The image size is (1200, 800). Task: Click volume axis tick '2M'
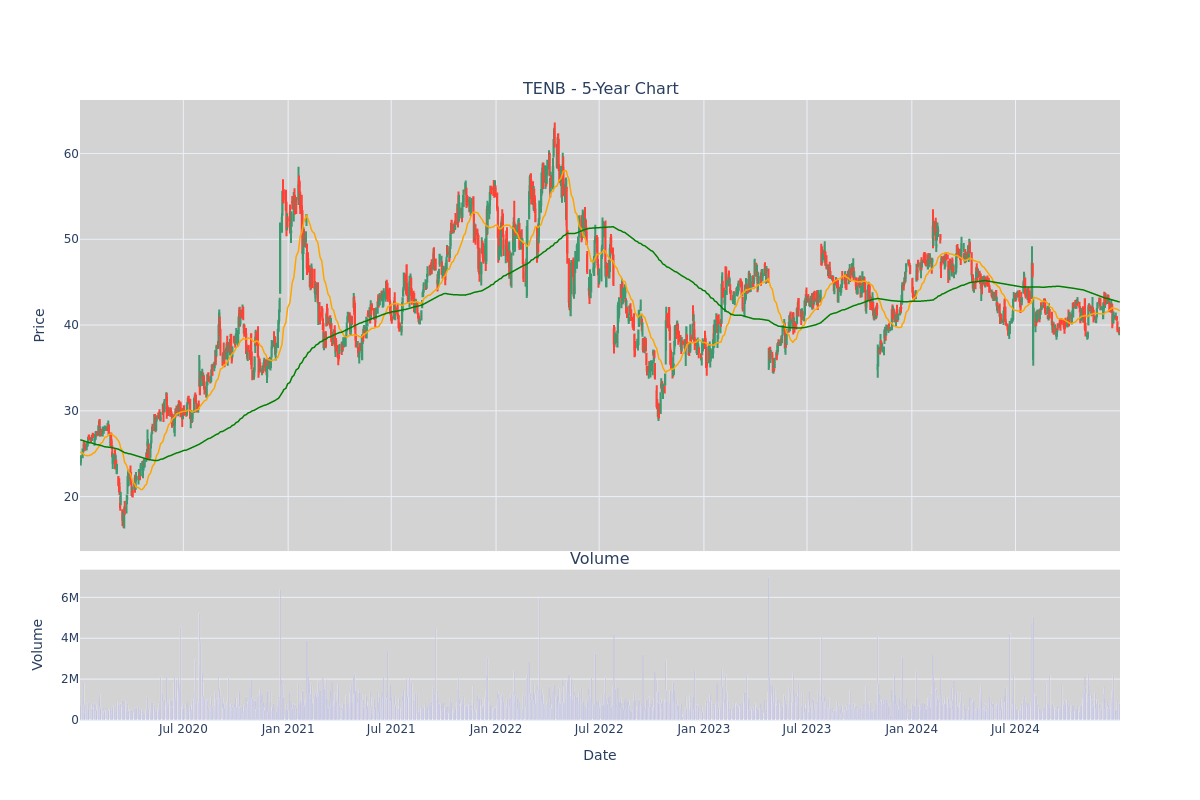(x=70, y=679)
